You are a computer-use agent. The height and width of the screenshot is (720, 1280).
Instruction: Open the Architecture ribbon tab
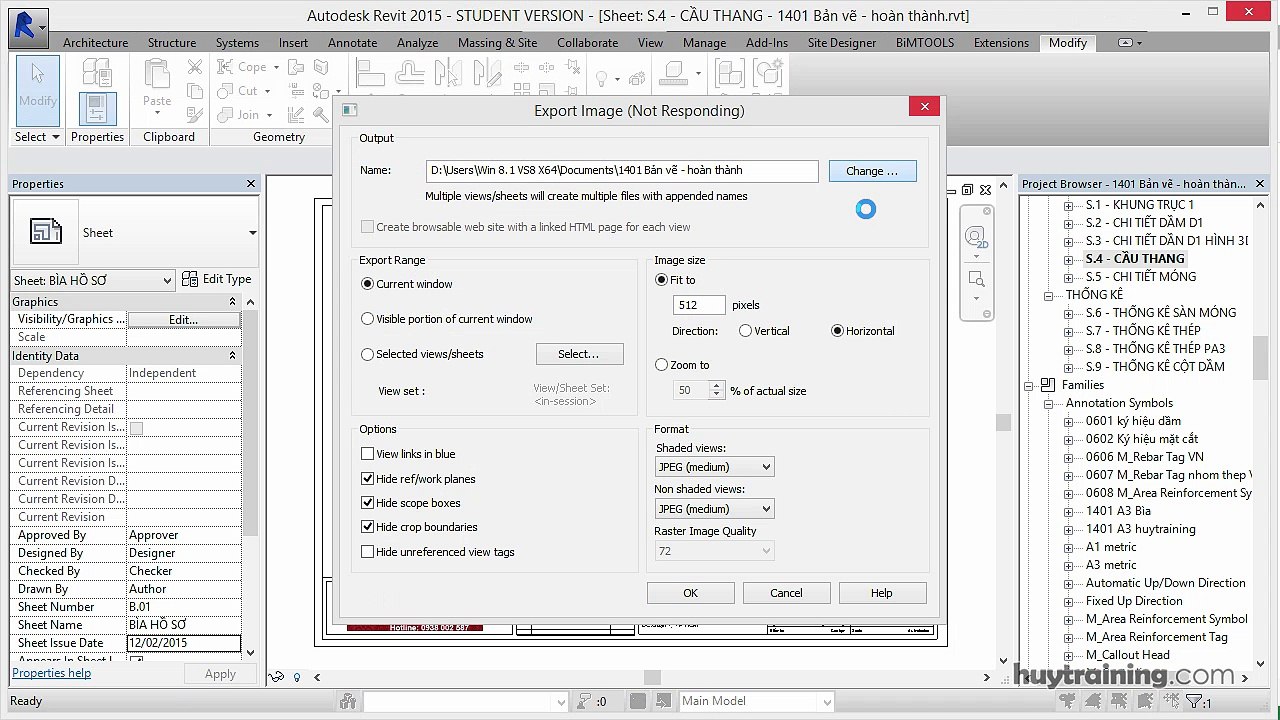[95, 43]
